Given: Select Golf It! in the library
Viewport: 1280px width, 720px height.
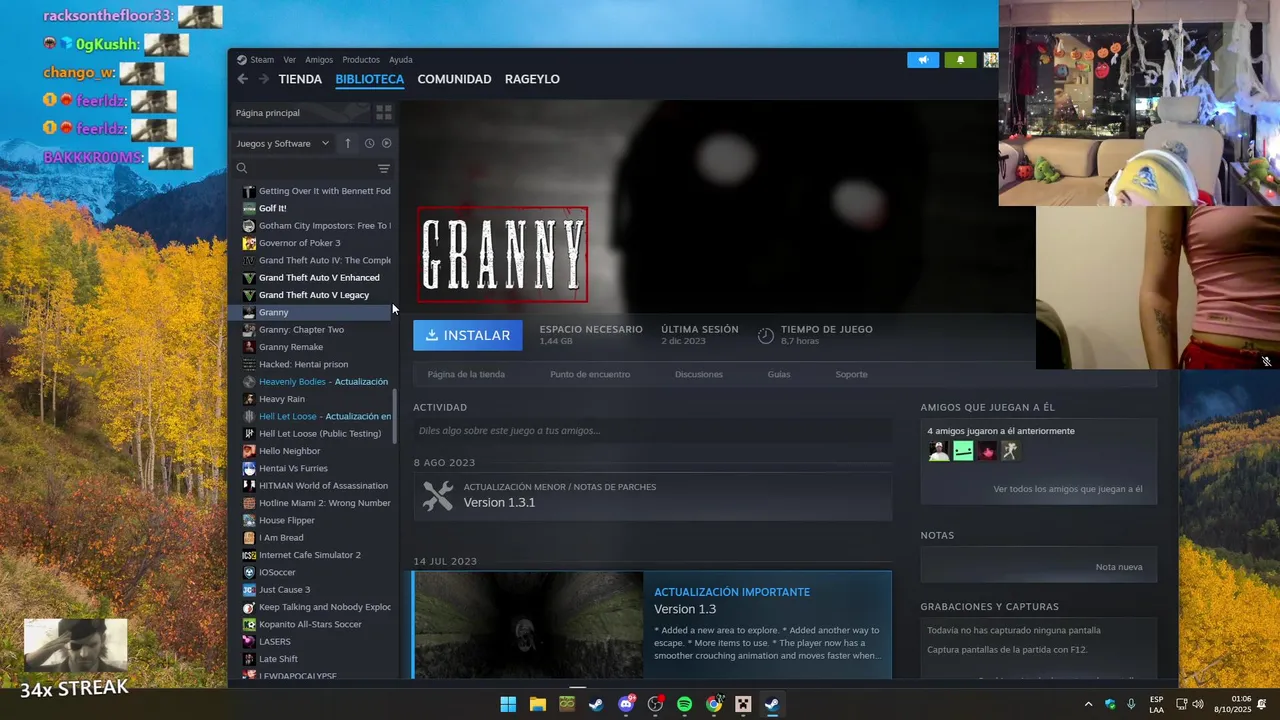Looking at the screenshot, I should point(316,208).
